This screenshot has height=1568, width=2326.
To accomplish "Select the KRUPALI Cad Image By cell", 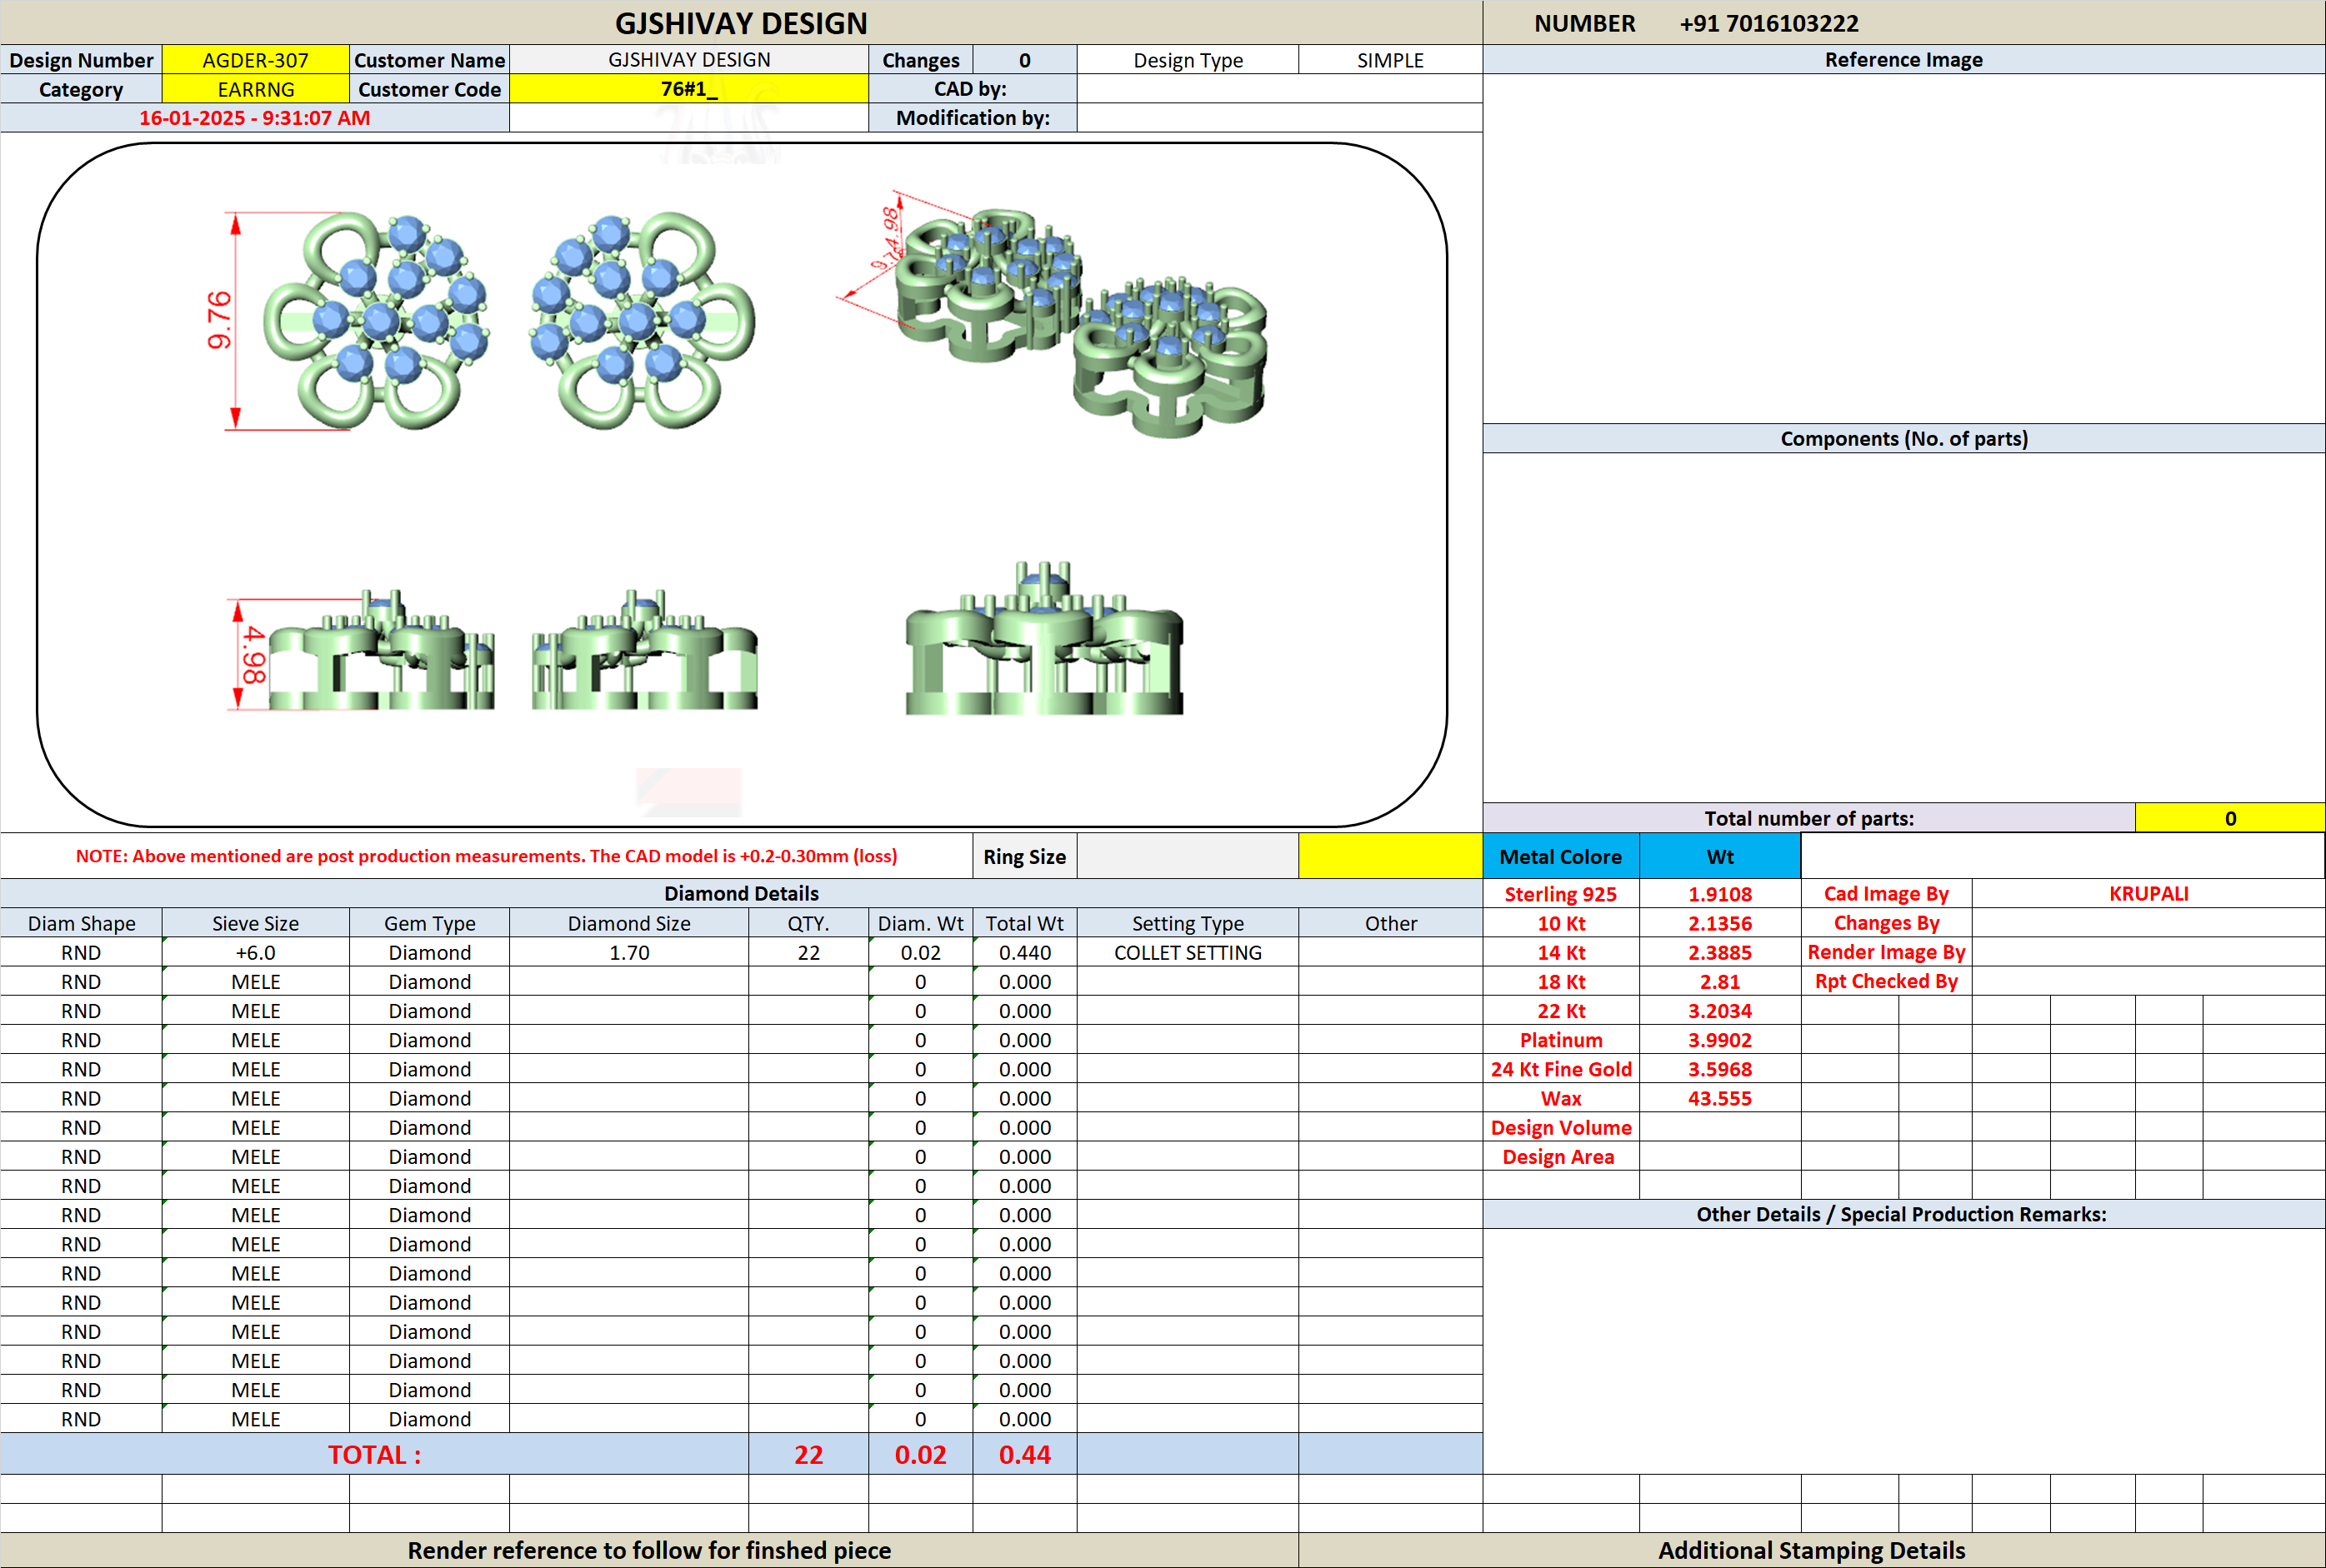I will (2148, 893).
